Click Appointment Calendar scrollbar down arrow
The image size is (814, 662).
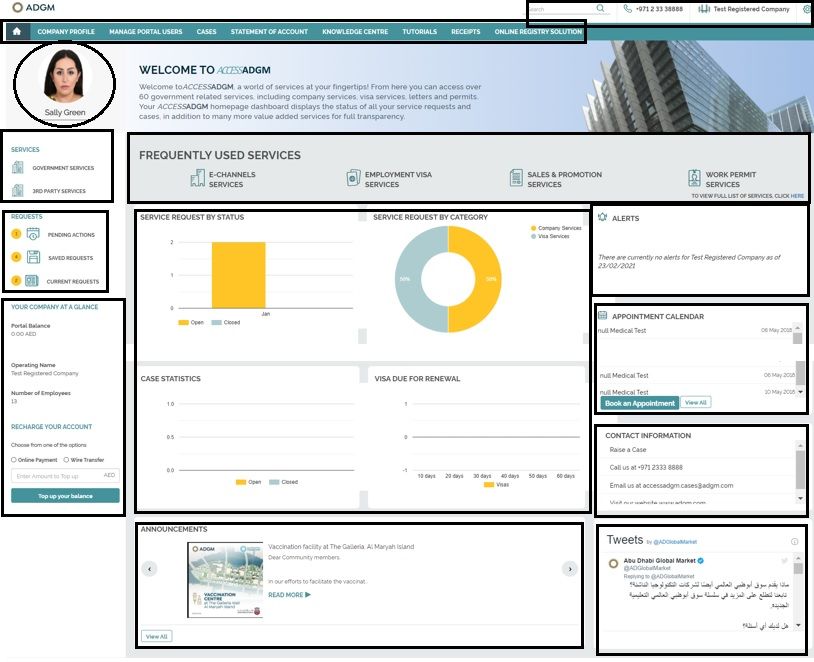click(800, 392)
